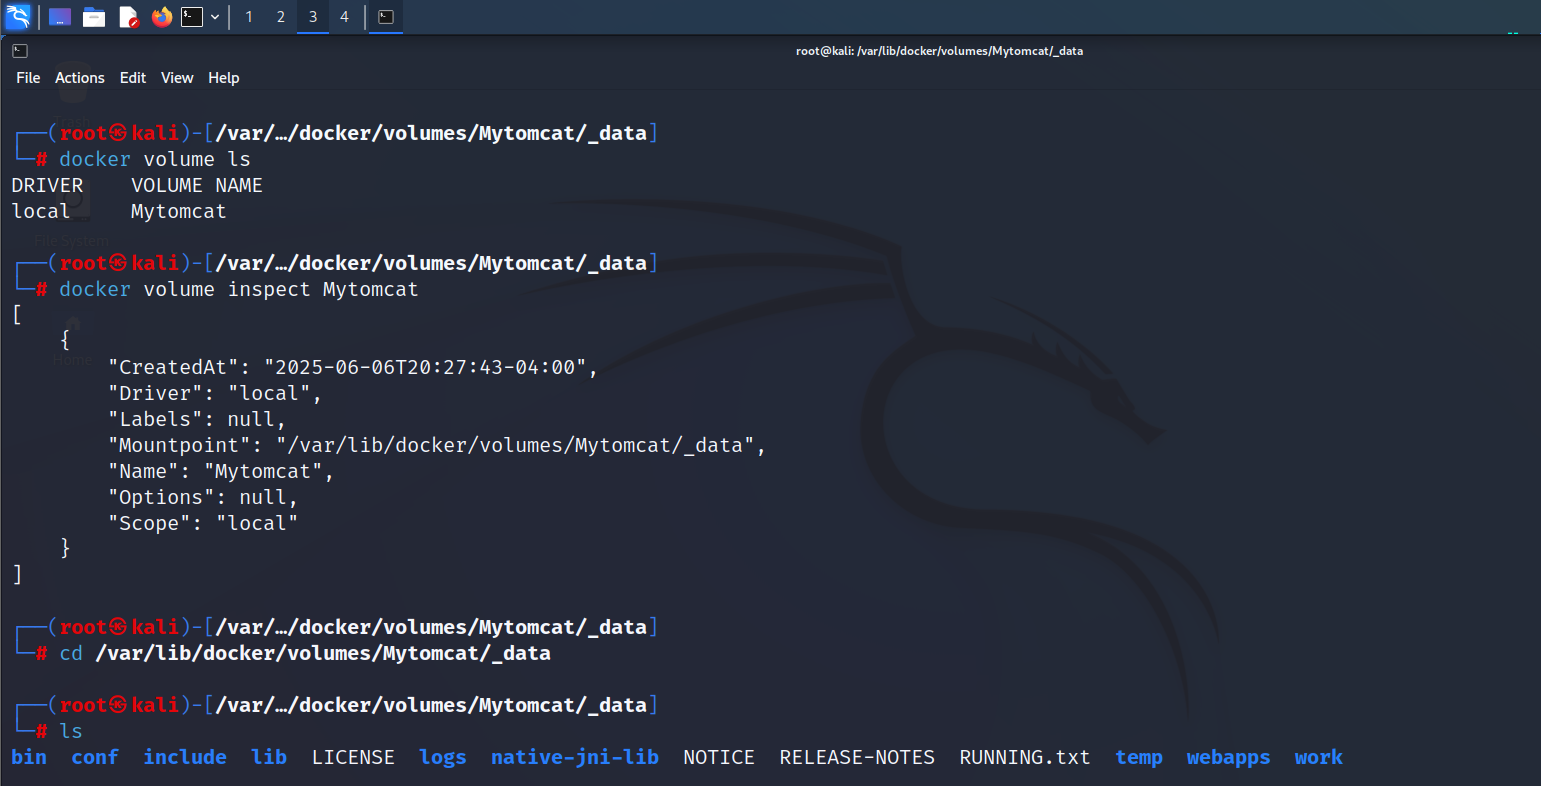1541x786 pixels.
Task: Click the "Scope": "local" line
Action: [x=203, y=523]
